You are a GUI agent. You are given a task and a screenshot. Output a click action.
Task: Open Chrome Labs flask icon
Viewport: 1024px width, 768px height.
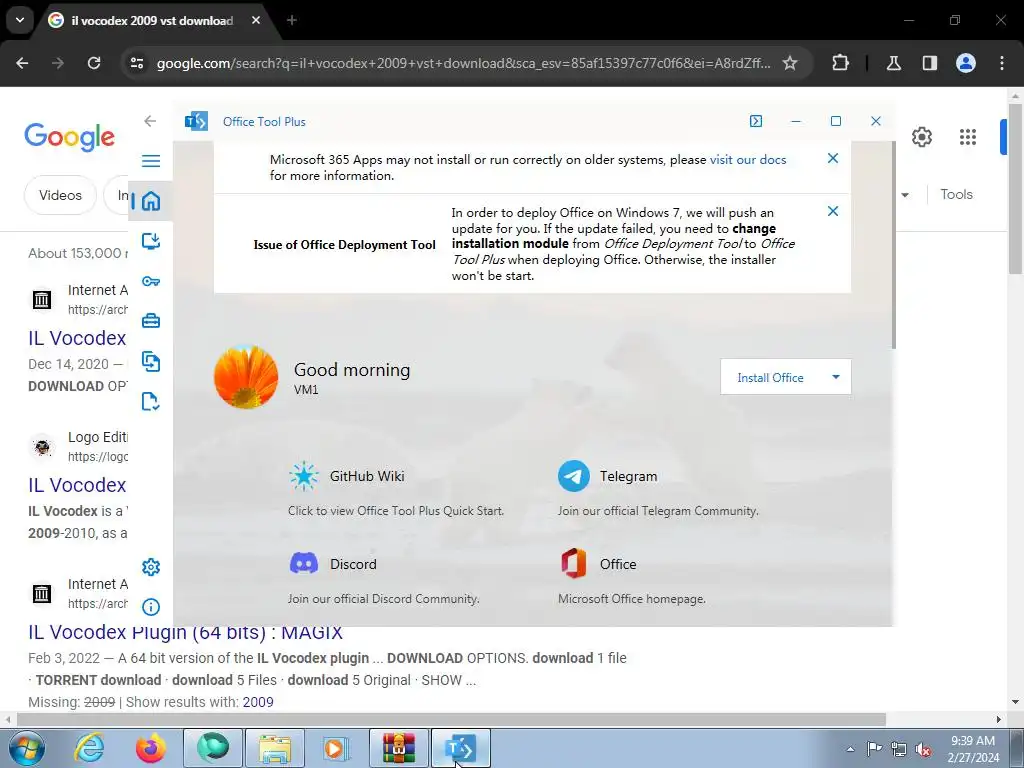pyautogui.click(x=894, y=63)
